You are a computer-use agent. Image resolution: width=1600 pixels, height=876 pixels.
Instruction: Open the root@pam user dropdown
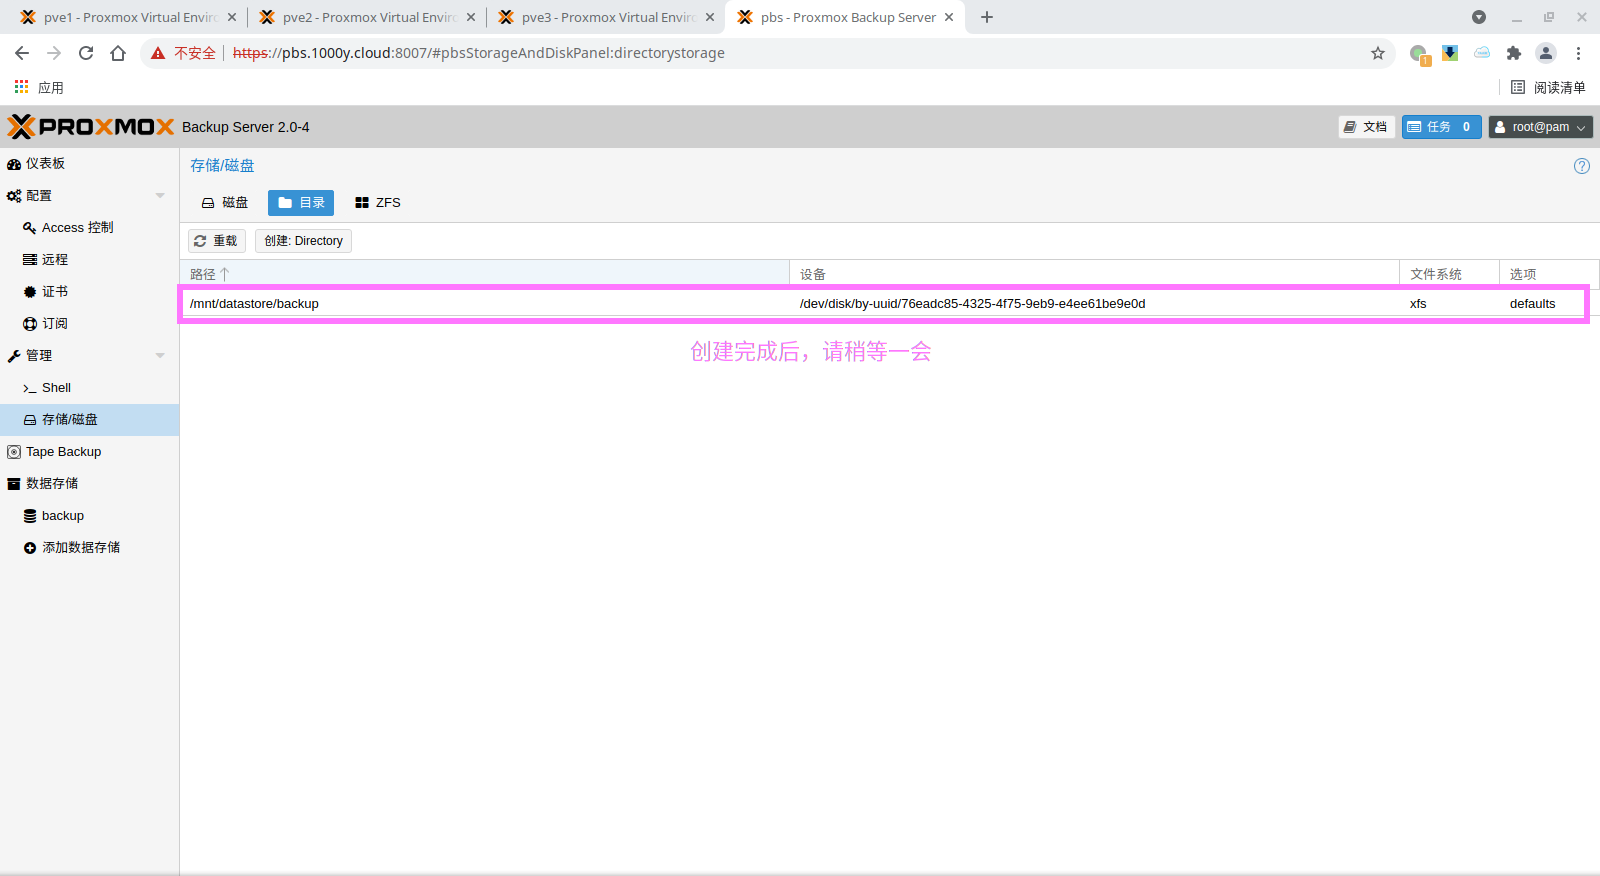pyautogui.click(x=1540, y=127)
